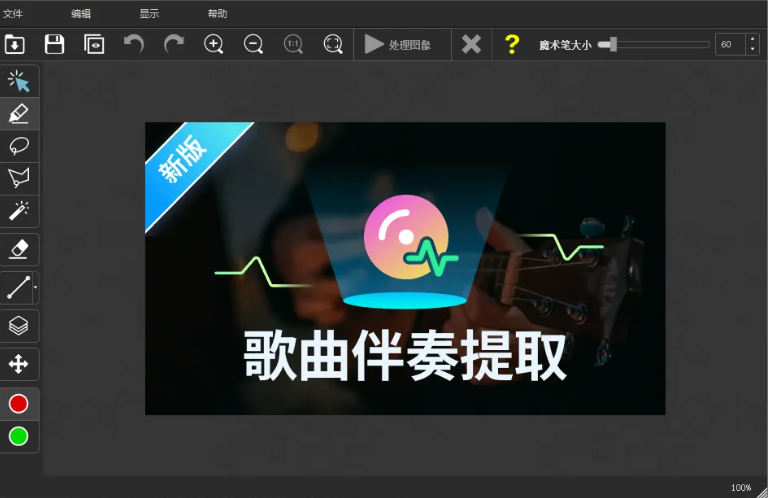Select the marker highlighter tool
The width and height of the screenshot is (770, 498).
(x=19, y=114)
